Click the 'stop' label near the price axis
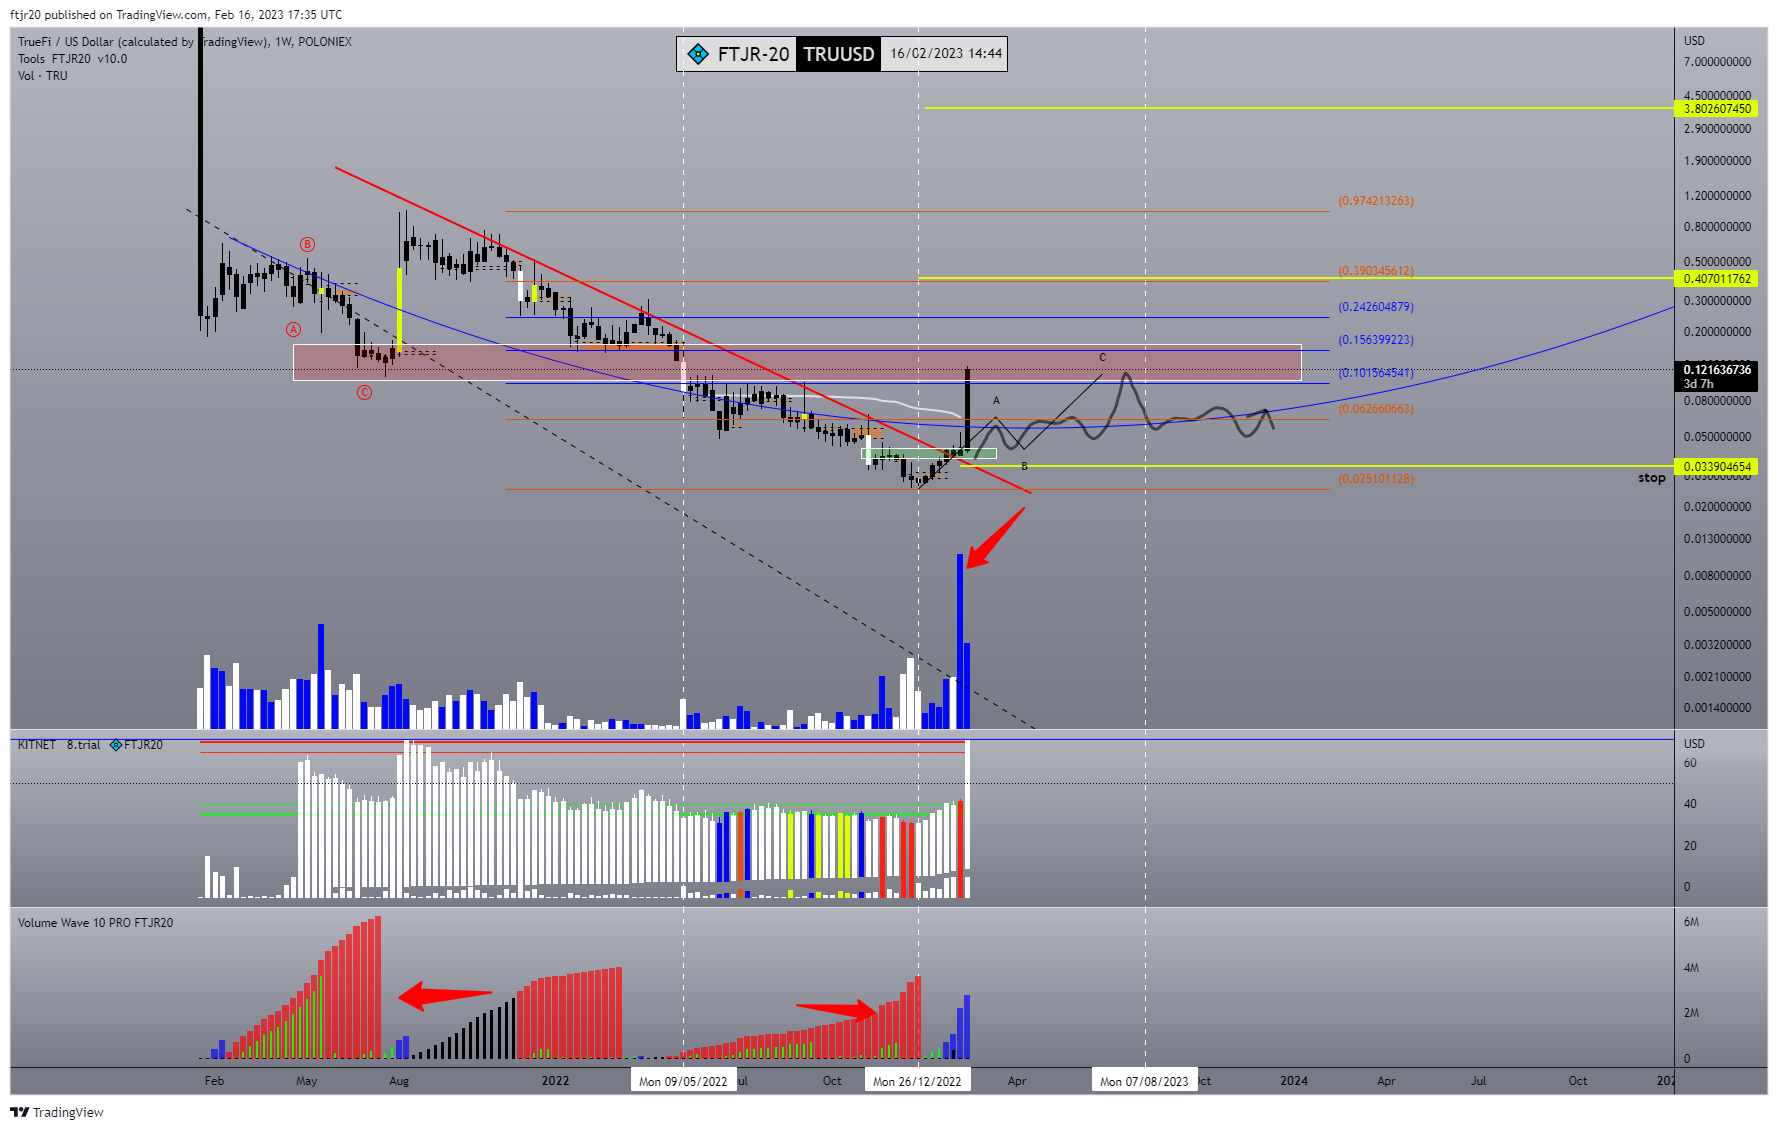 [x=1651, y=478]
